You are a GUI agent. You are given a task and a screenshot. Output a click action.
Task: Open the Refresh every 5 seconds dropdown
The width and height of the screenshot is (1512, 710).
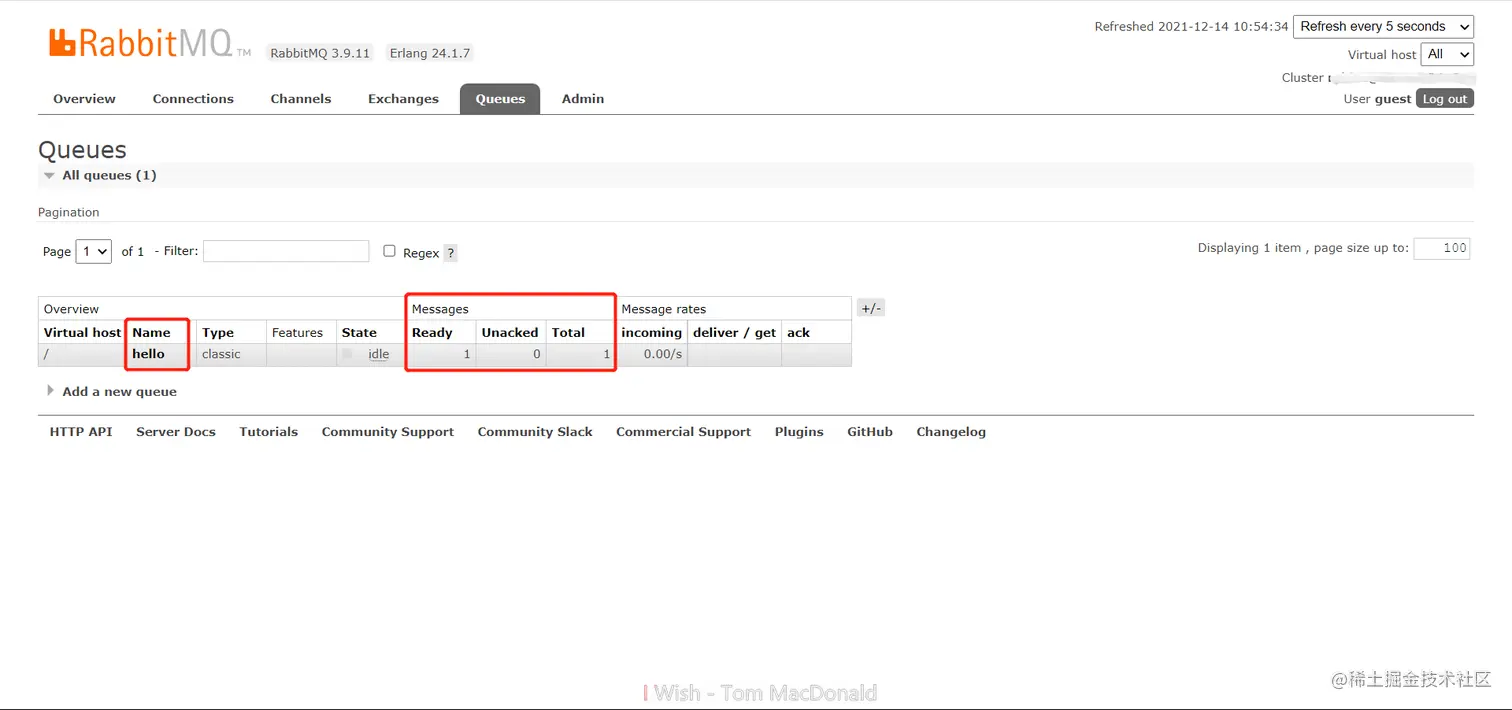point(1383,27)
